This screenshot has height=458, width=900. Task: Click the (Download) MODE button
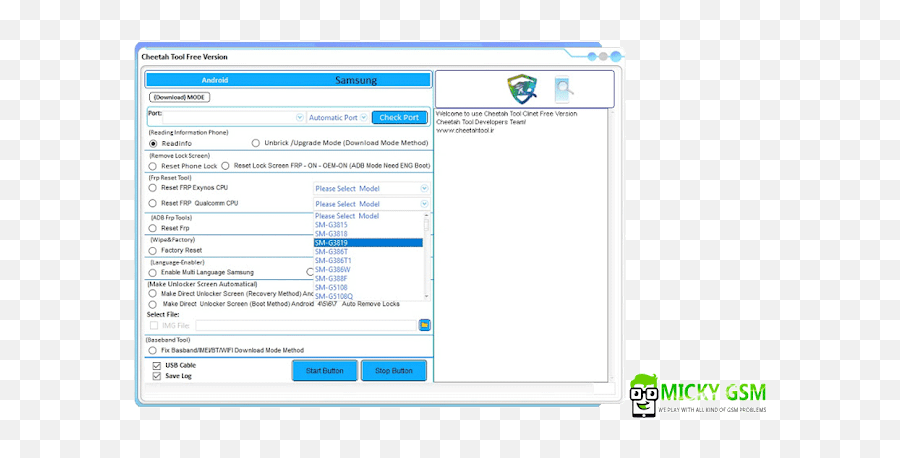180,98
